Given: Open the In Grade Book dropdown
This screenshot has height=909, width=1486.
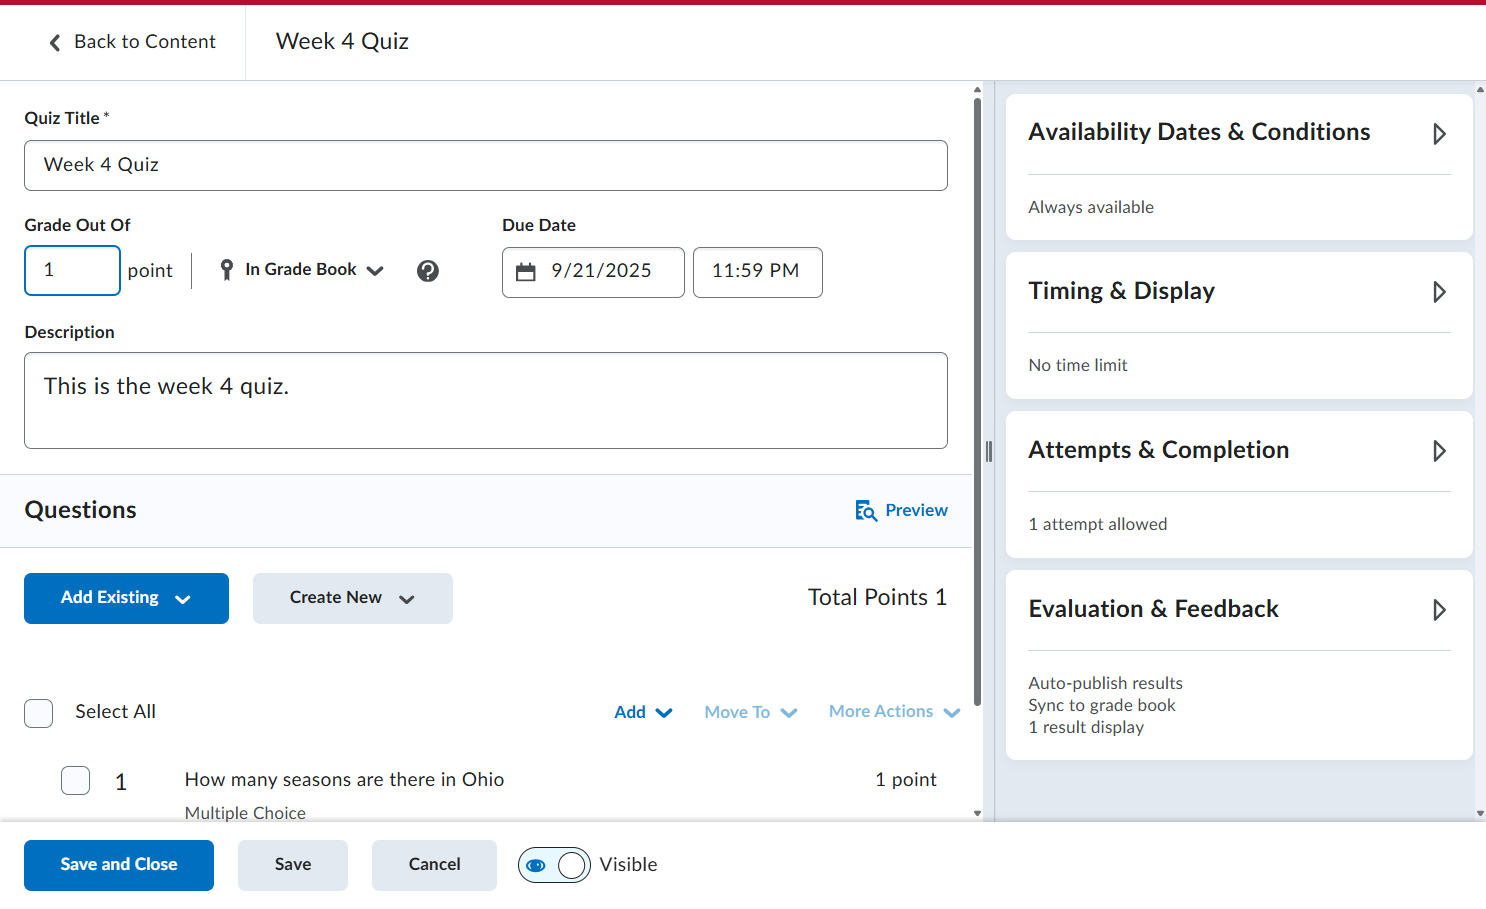Looking at the screenshot, I should coord(302,270).
